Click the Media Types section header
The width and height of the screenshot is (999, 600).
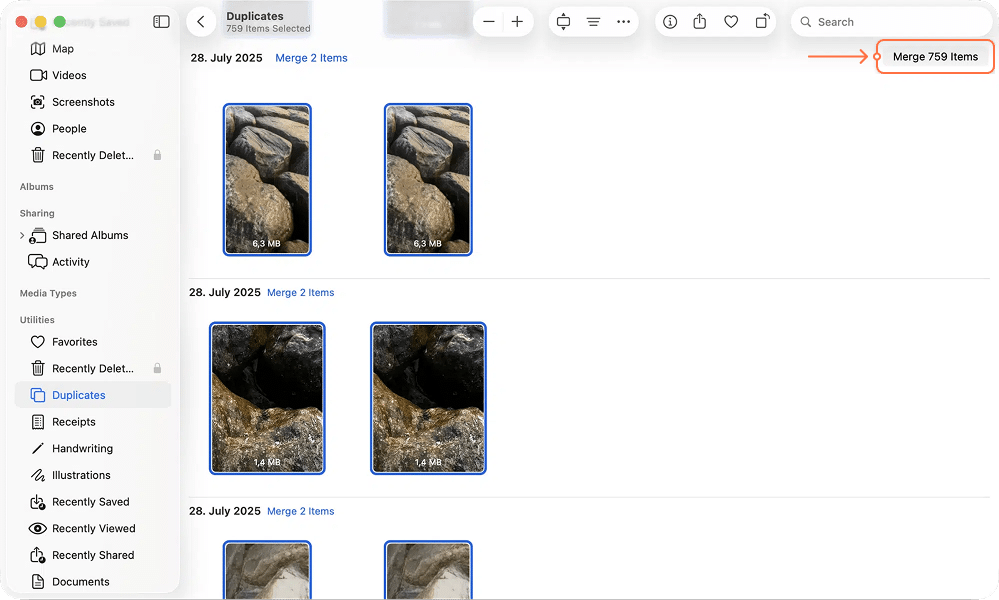[48, 293]
